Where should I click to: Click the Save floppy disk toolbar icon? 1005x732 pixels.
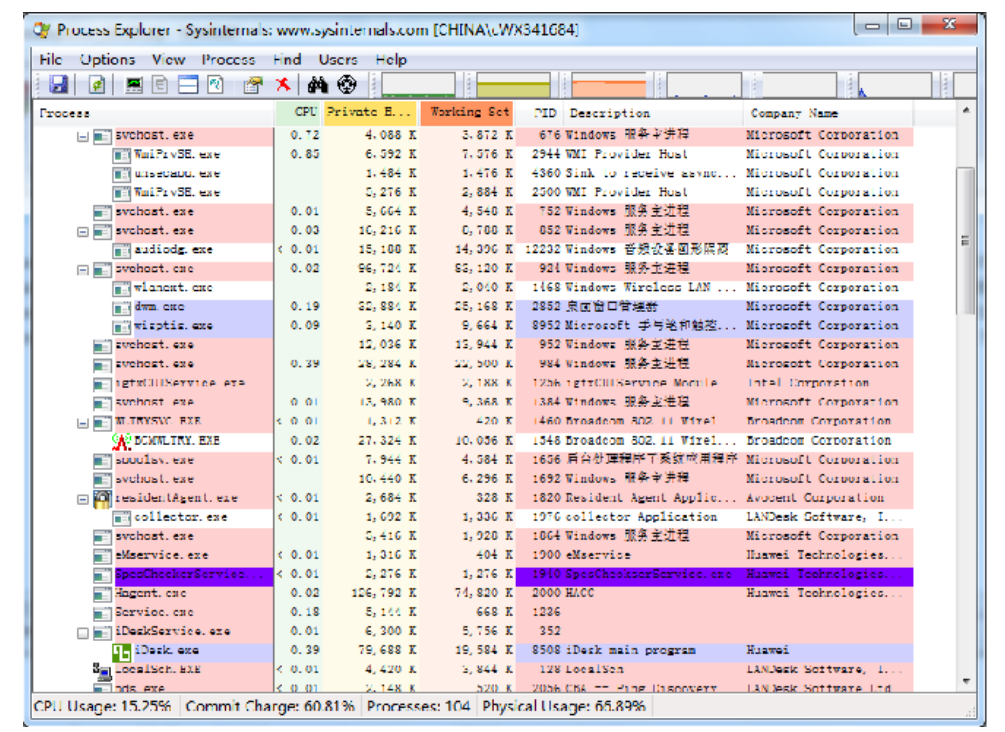[60, 85]
